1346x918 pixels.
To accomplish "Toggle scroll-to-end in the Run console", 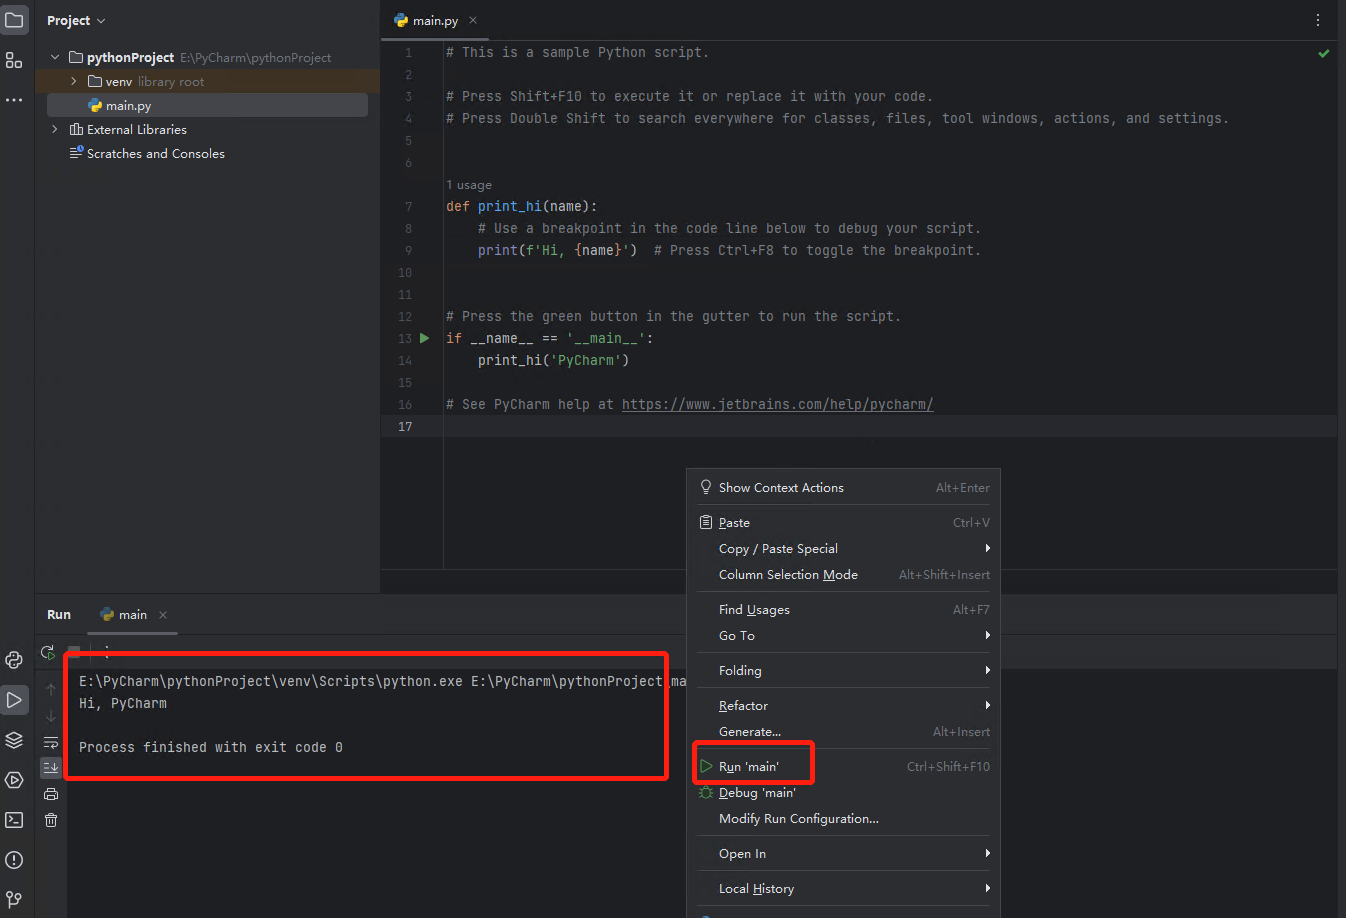I will [52, 767].
